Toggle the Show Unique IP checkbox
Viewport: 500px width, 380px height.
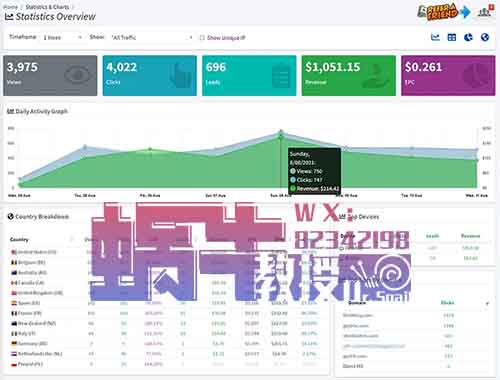pos(202,38)
